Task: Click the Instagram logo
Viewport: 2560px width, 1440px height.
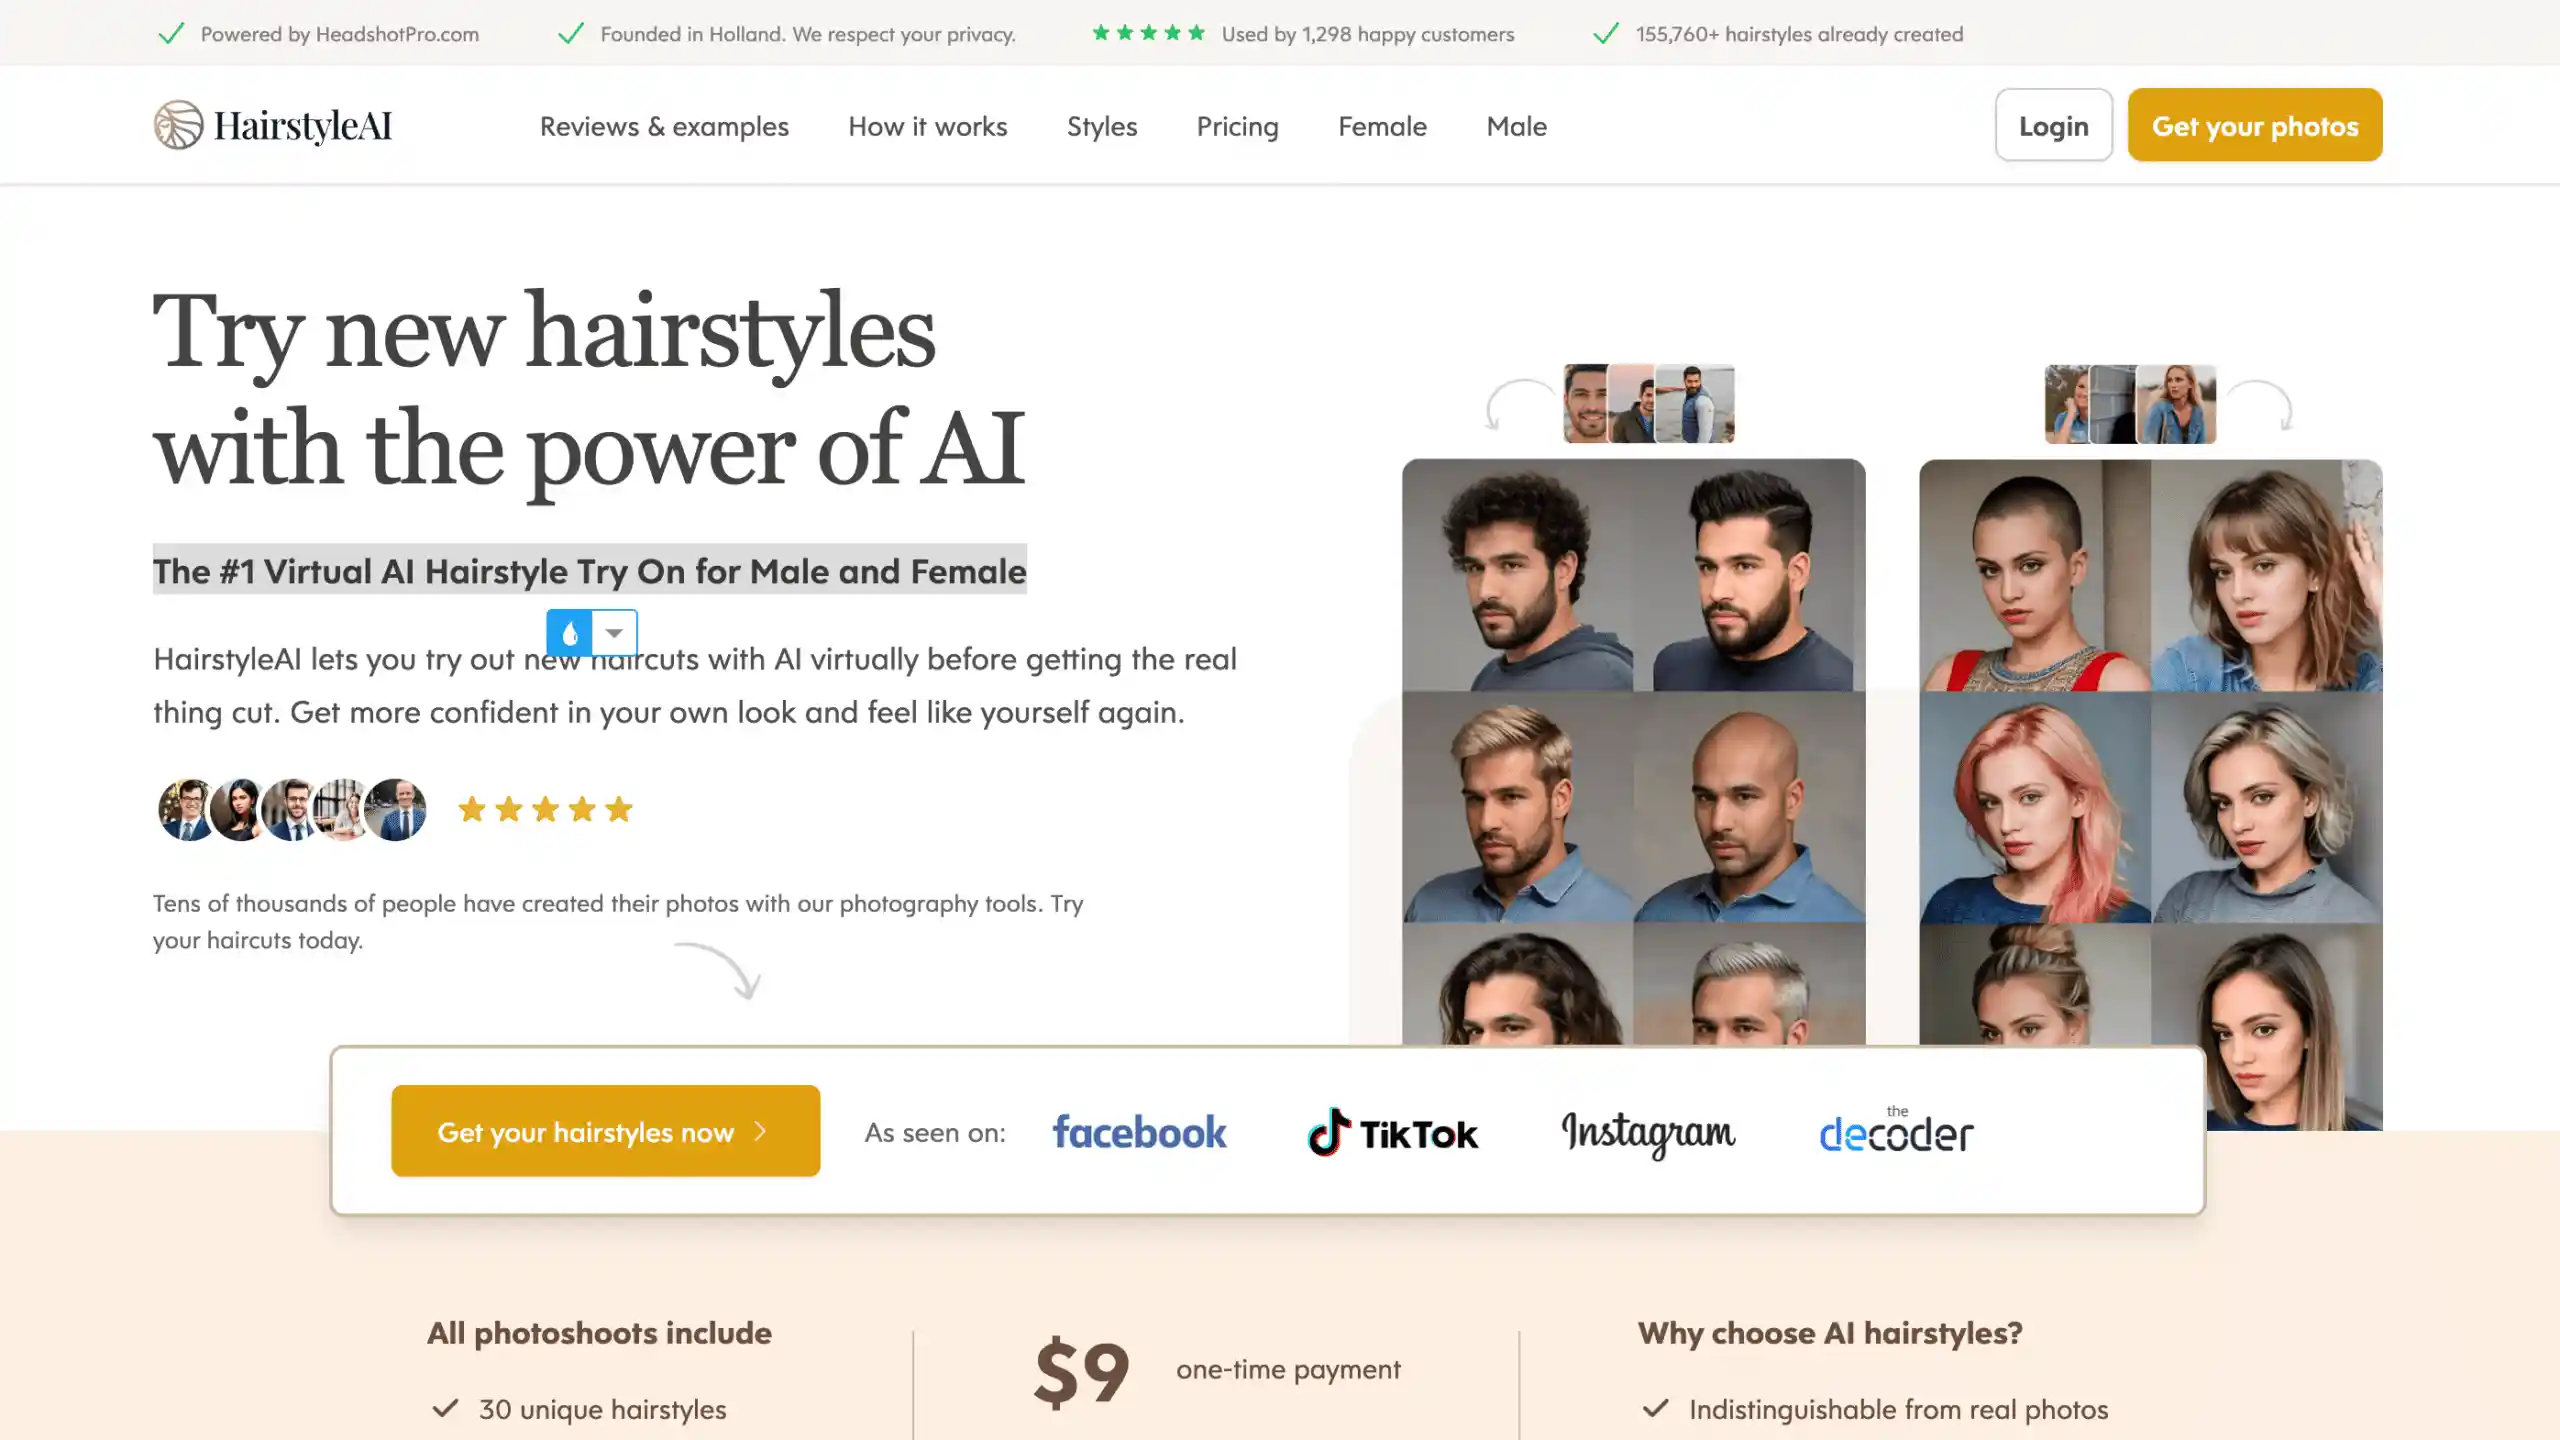Action: [x=1648, y=1133]
